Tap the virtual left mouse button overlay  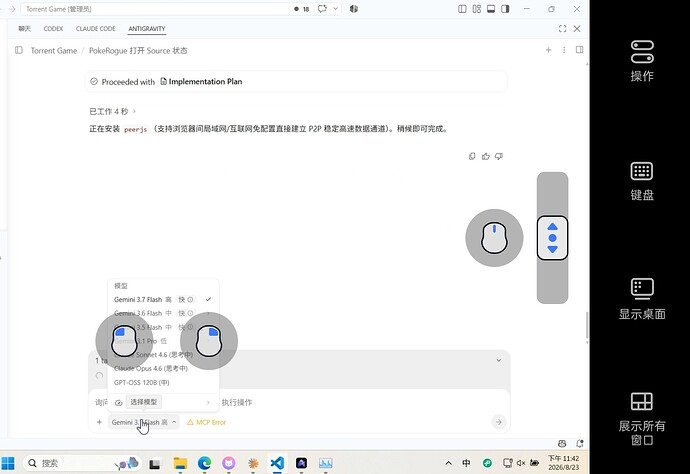click(x=125, y=341)
